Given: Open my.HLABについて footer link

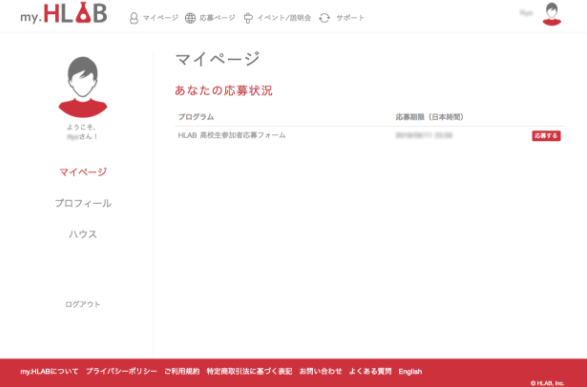Looking at the screenshot, I should tap(49, 371).
